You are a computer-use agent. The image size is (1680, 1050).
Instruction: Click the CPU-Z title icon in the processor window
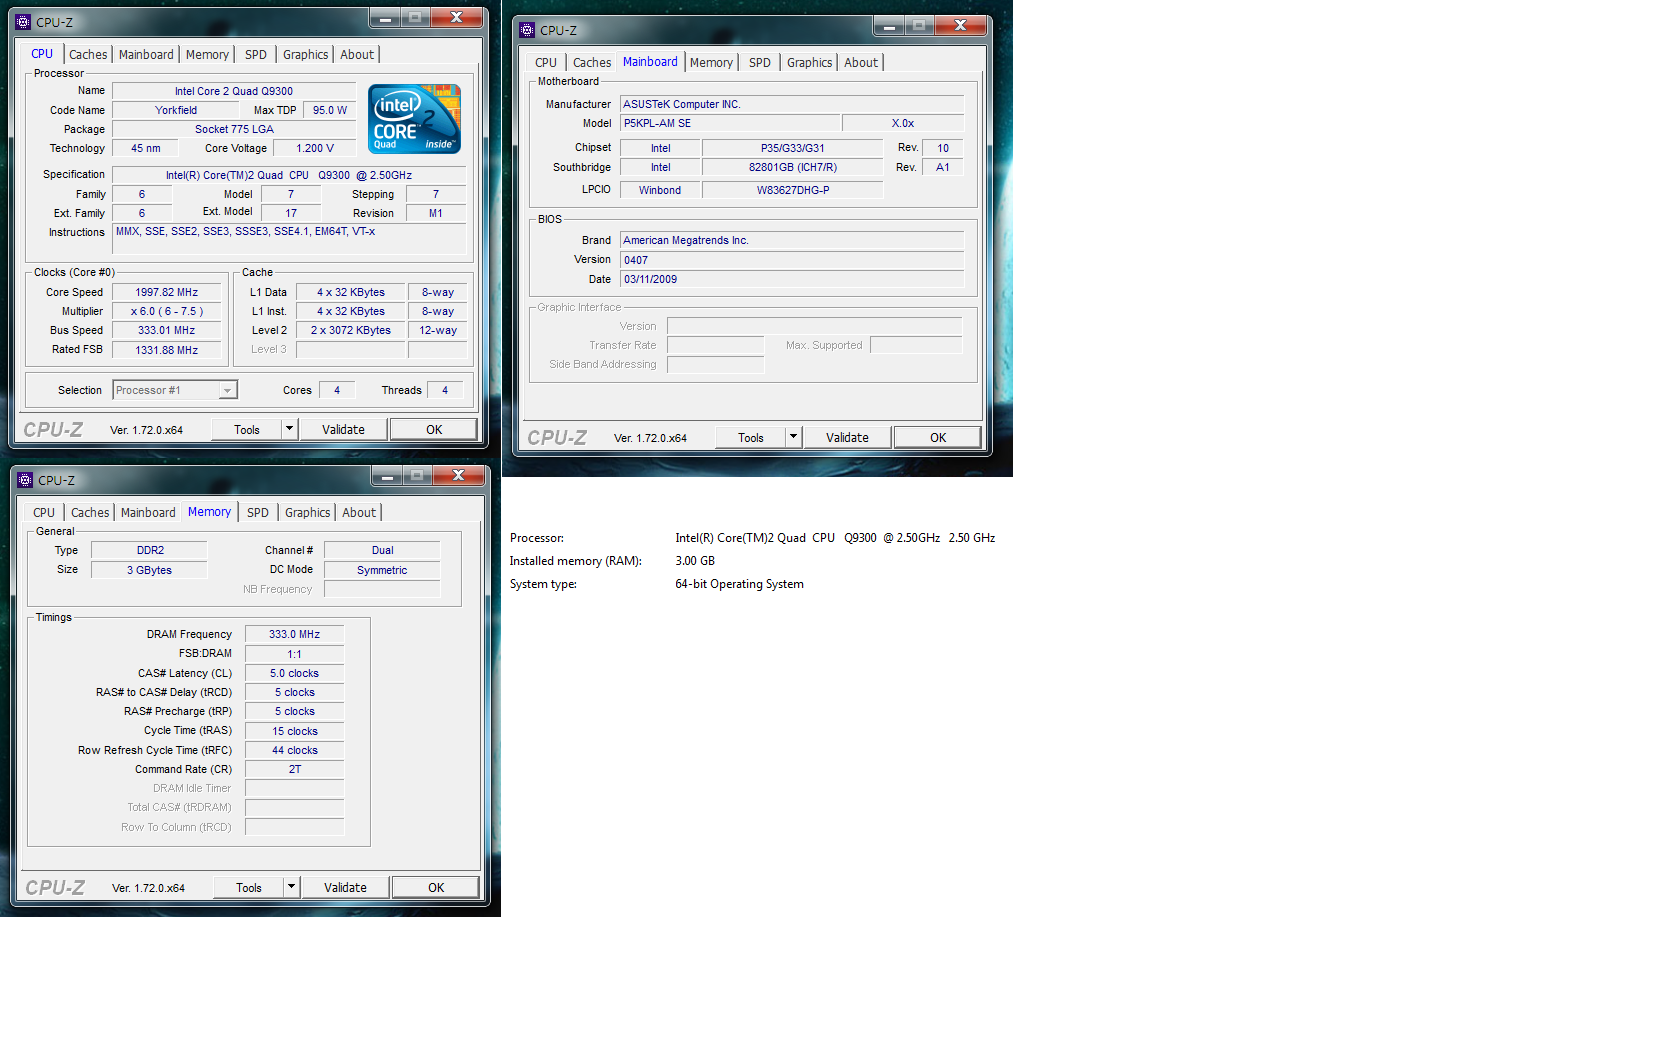point(23,22)
